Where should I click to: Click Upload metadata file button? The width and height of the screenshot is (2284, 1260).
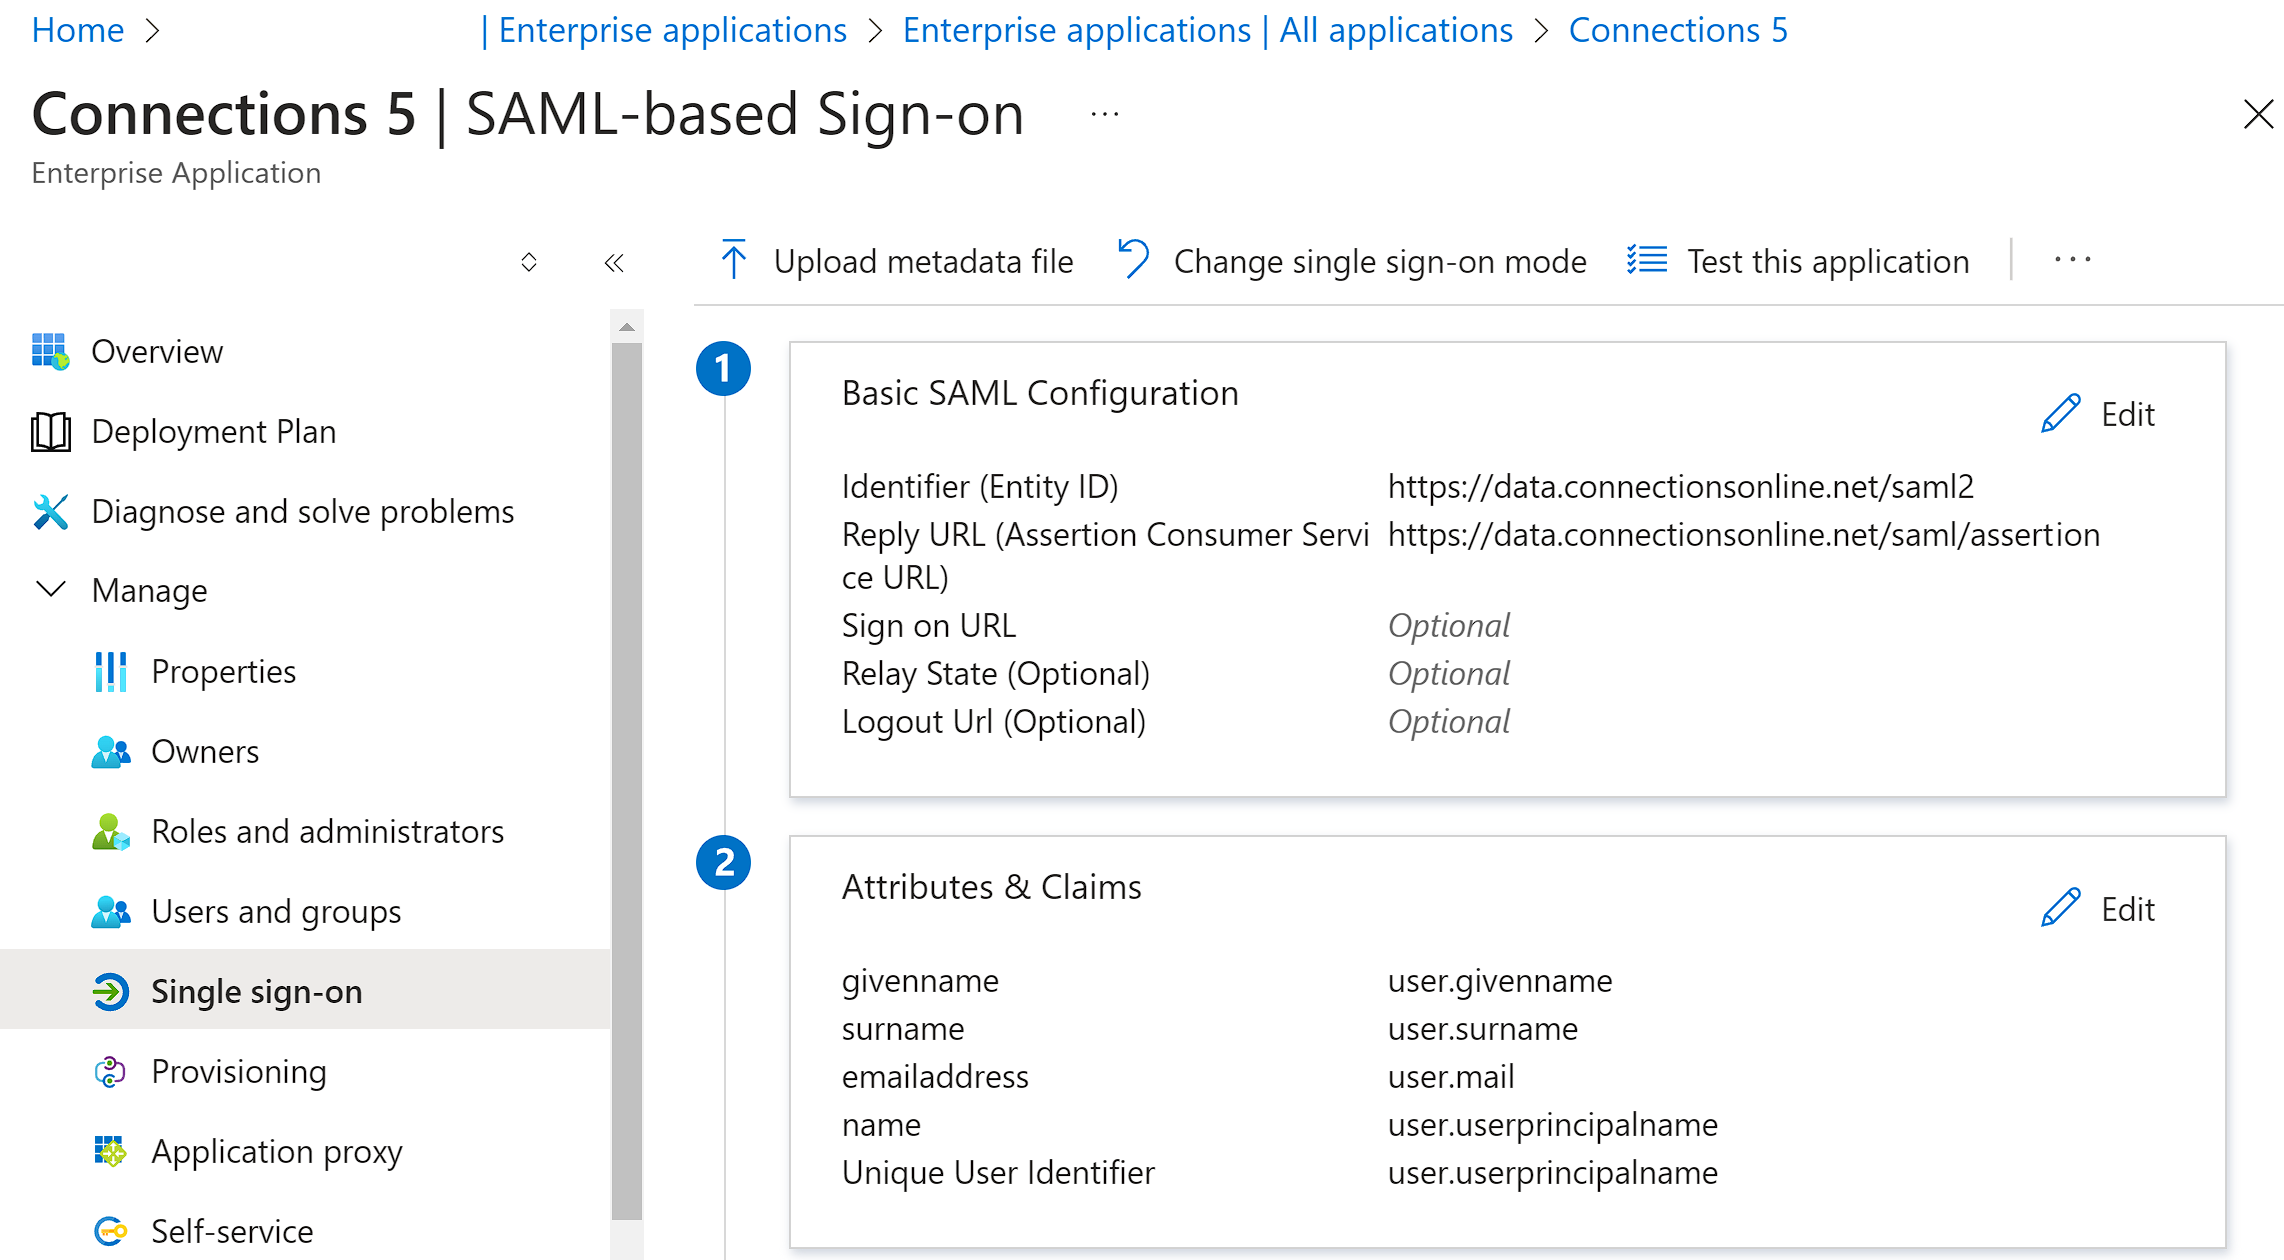[896, 261]
